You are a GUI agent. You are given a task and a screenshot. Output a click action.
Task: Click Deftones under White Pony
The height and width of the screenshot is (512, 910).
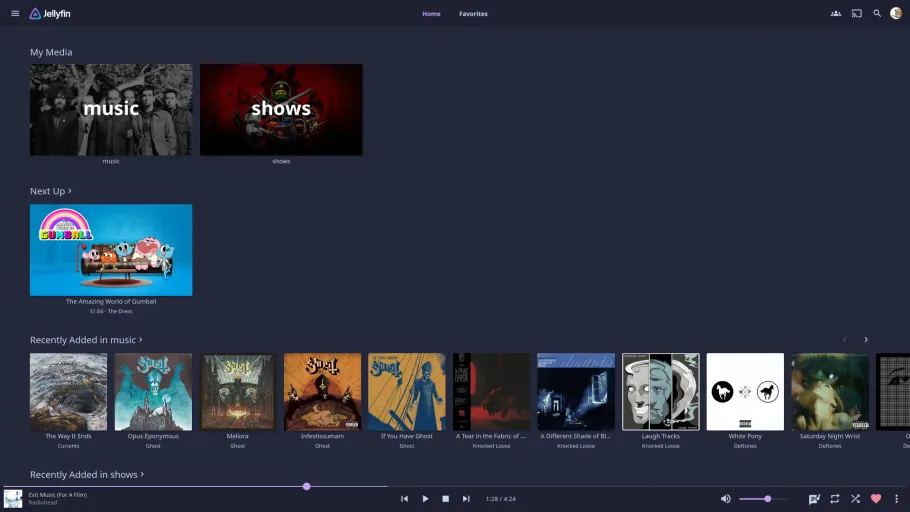(x=745, y=446)
